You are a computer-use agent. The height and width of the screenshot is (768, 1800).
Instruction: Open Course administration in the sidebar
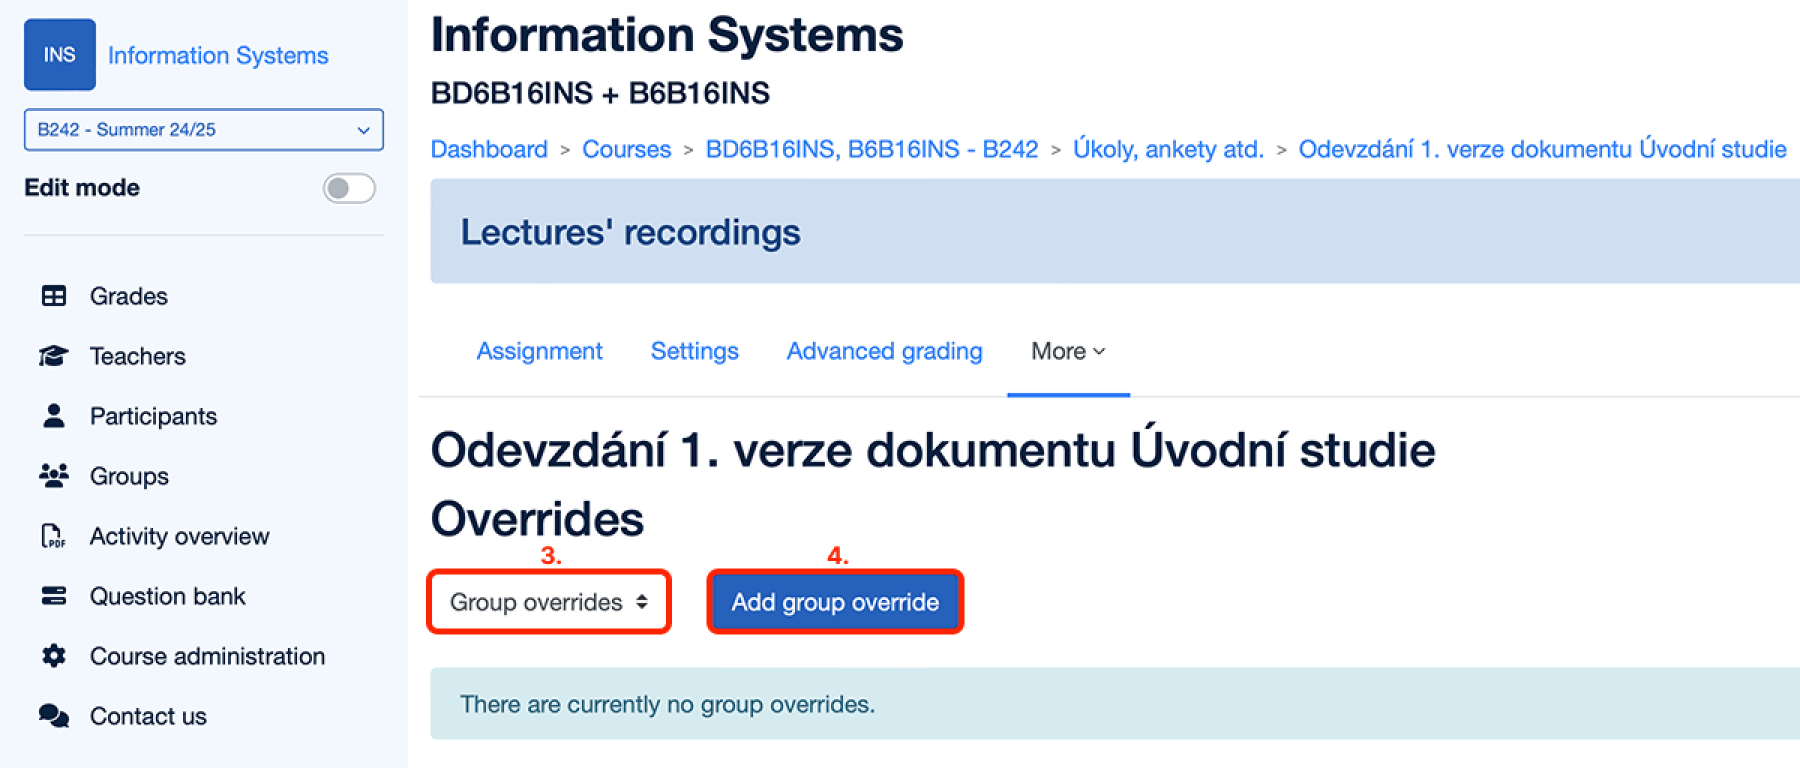[208, 656]
